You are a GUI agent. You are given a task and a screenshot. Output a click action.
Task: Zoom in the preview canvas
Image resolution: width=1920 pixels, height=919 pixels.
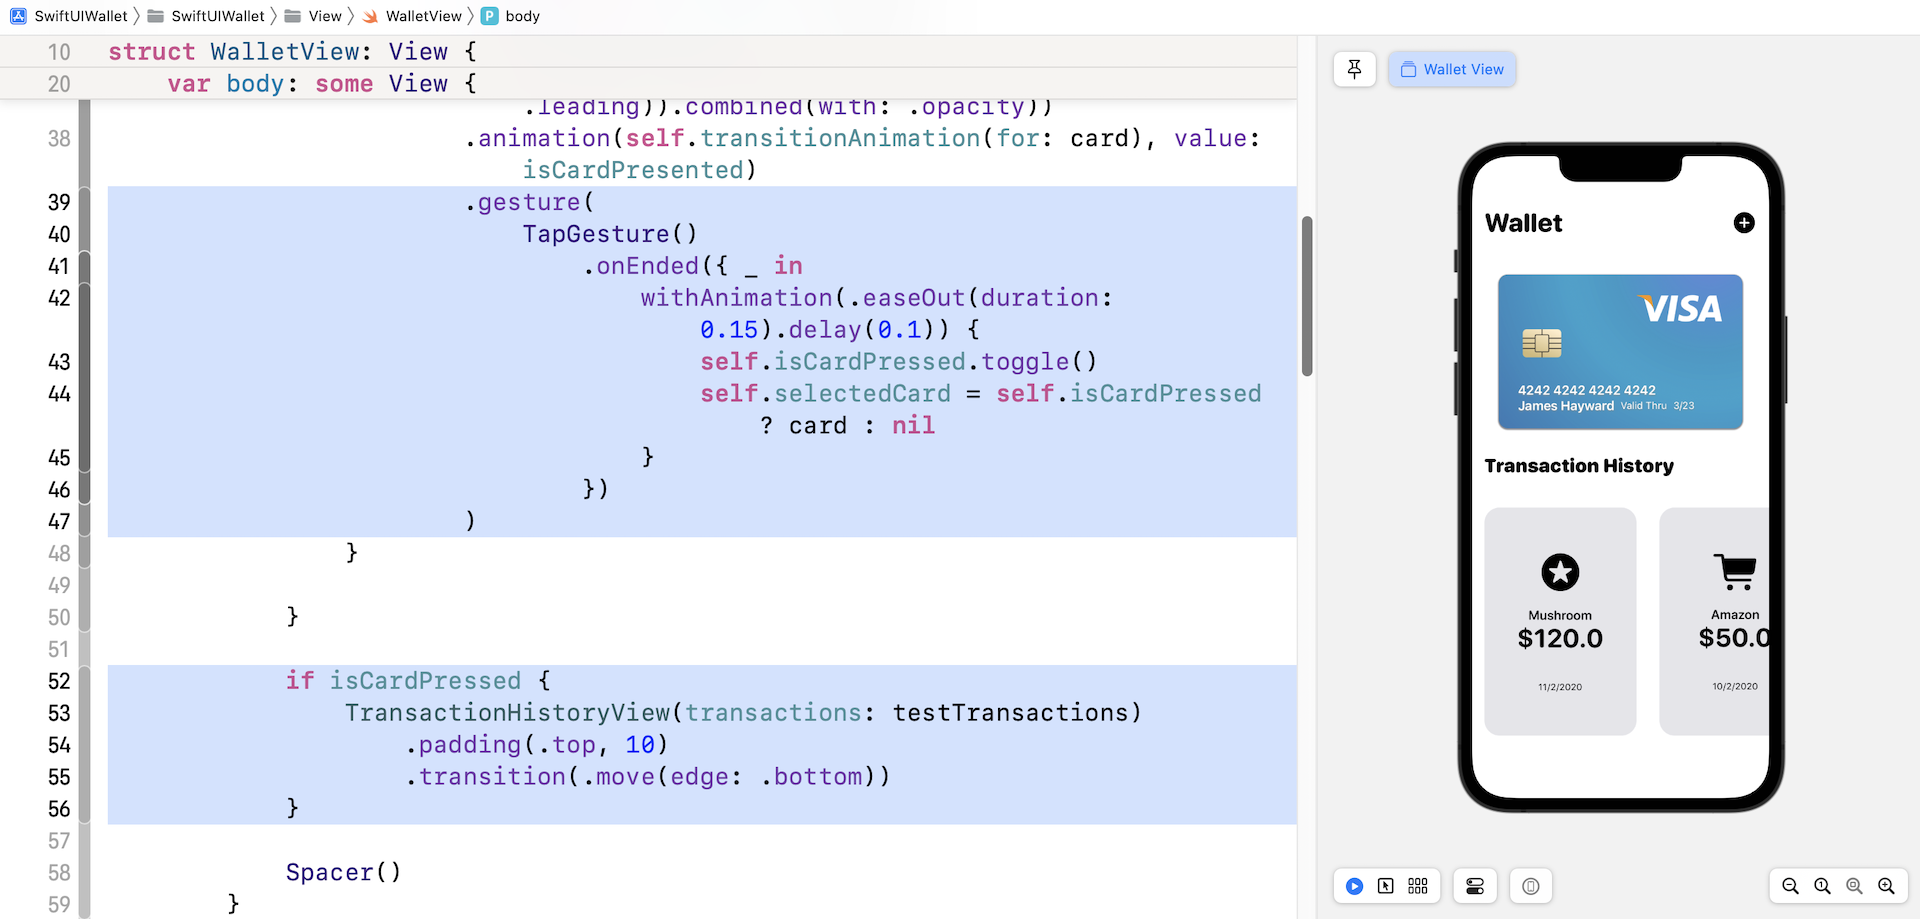(1886, 886)
